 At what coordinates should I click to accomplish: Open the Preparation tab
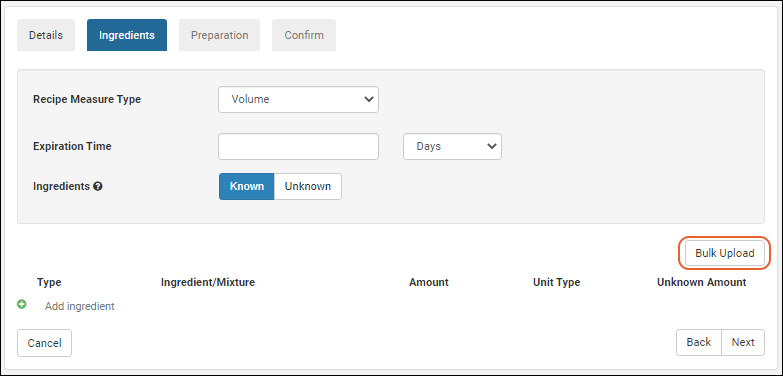[x=220, y=35]
